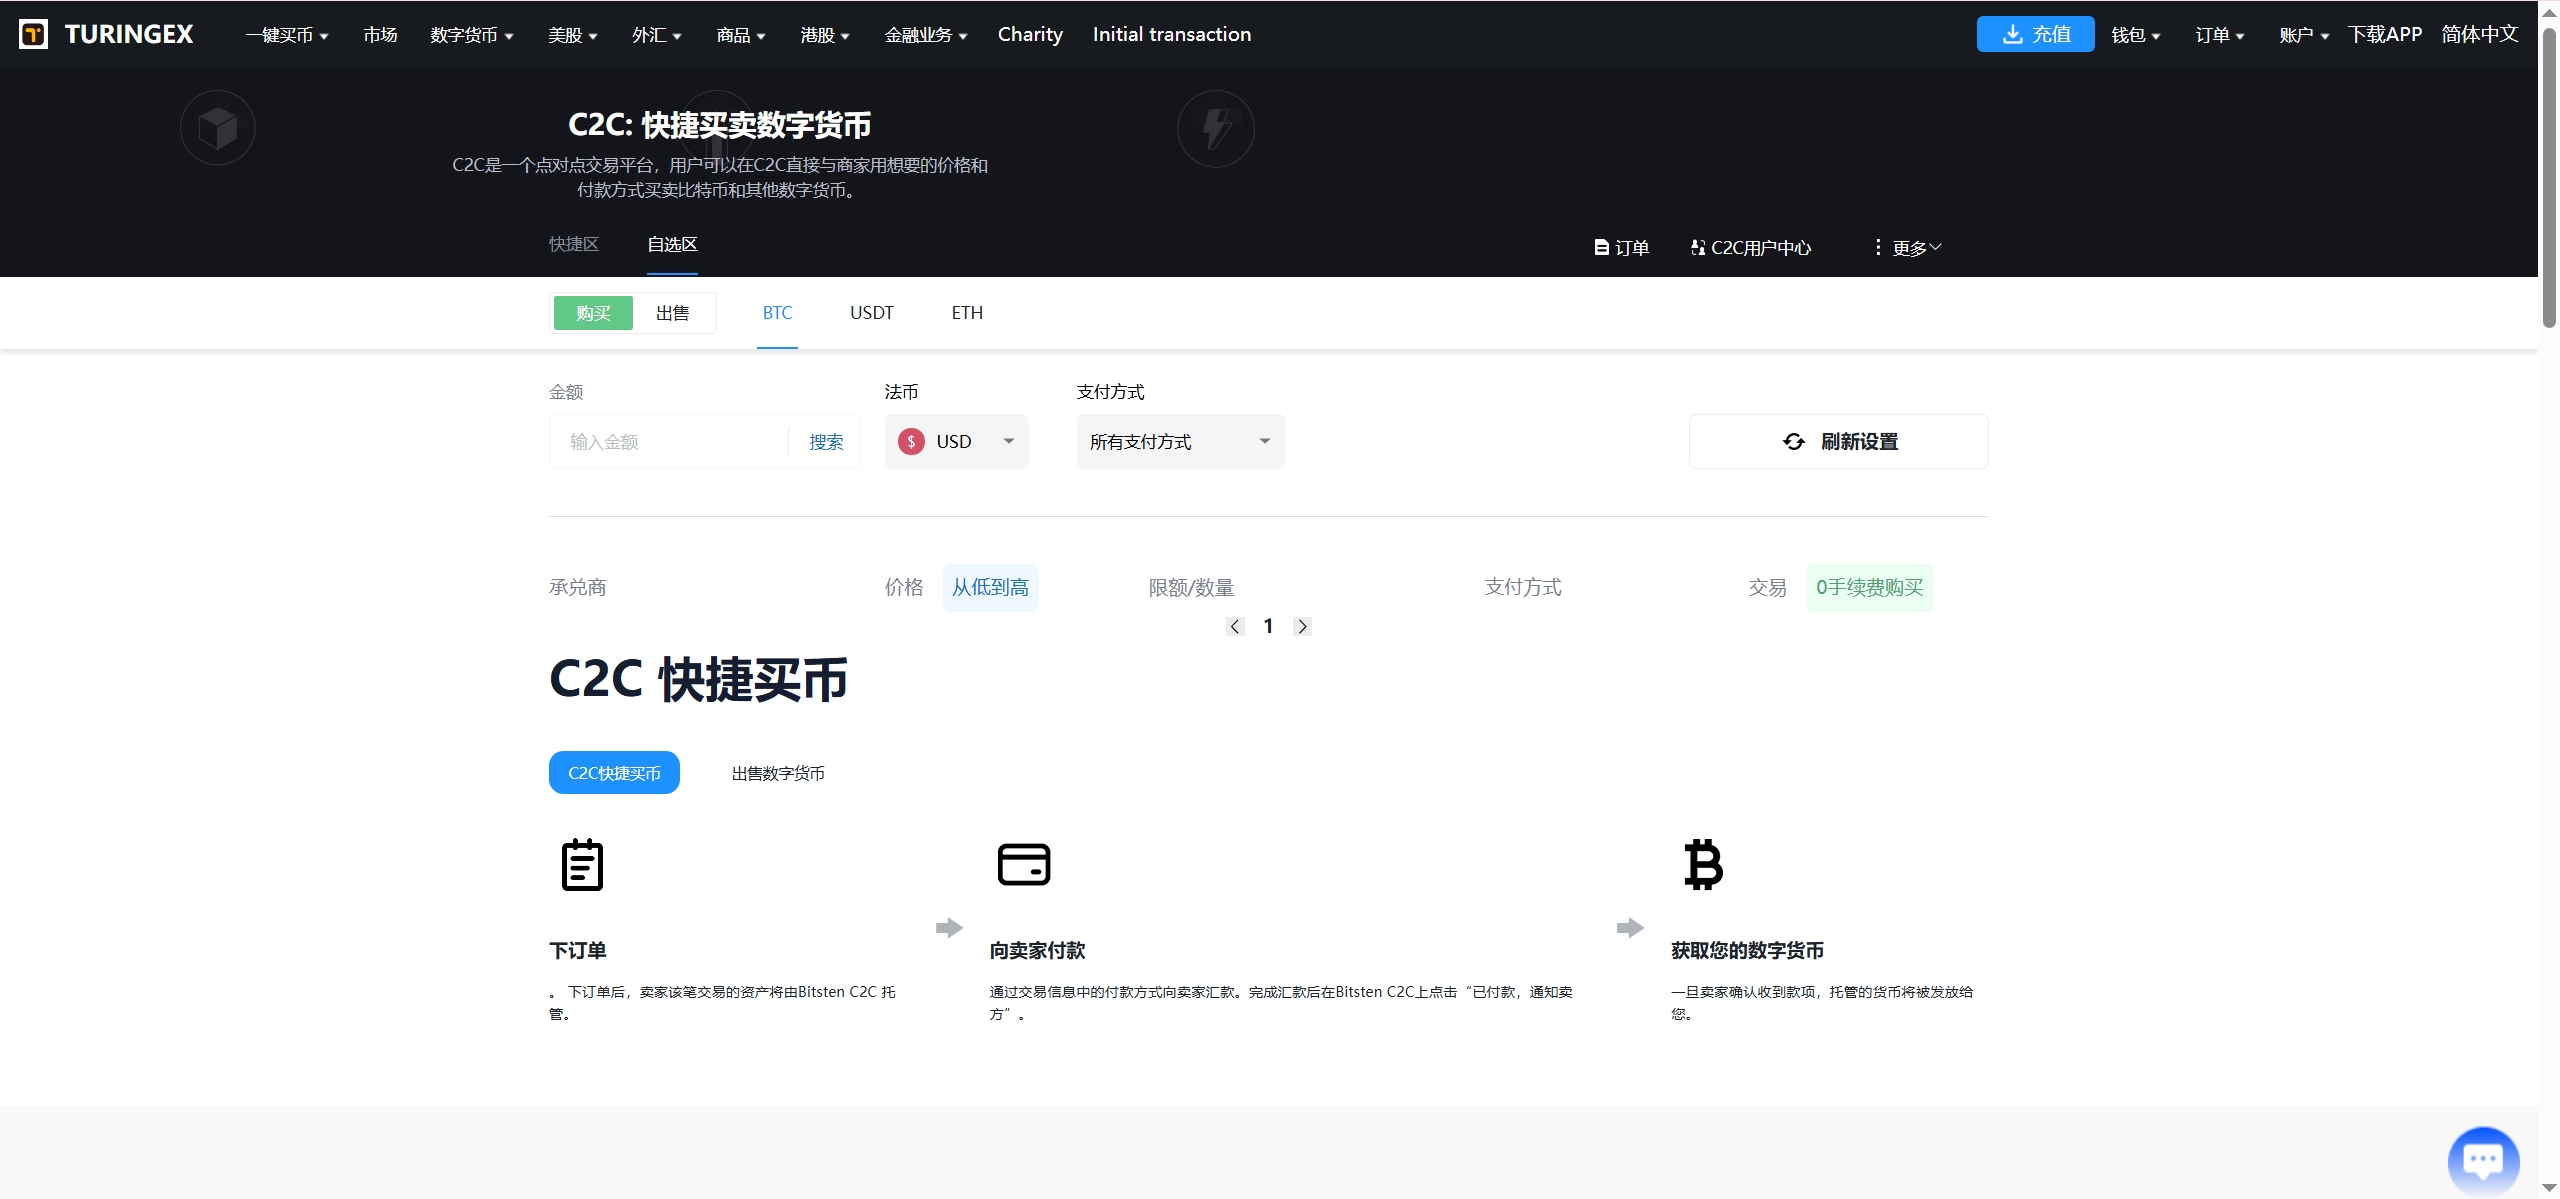Click page number 1
Viewport: 2560px width, 1199px height.
[x=1268, y=626]
